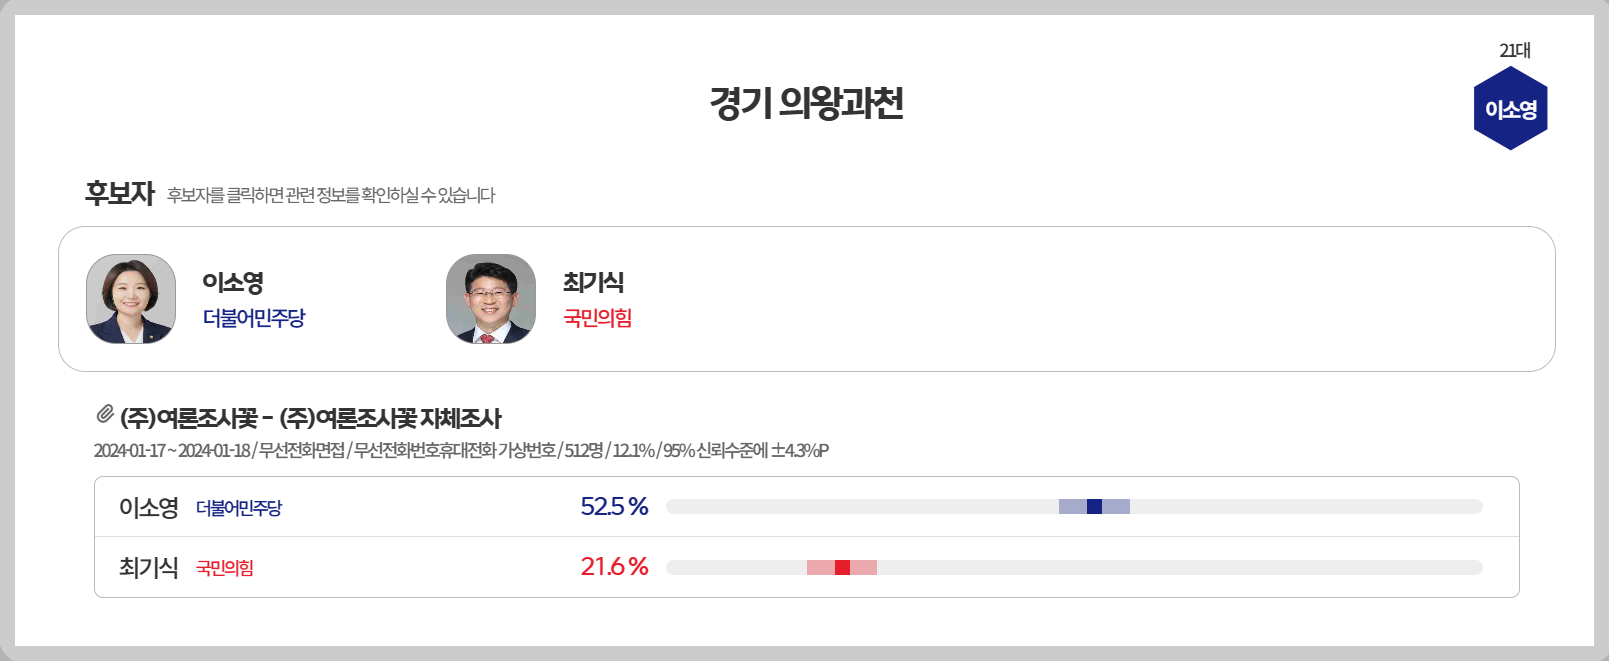Click 국민의힘 party label under 최기식
The image size is (1609, 661).
point(597,318)
